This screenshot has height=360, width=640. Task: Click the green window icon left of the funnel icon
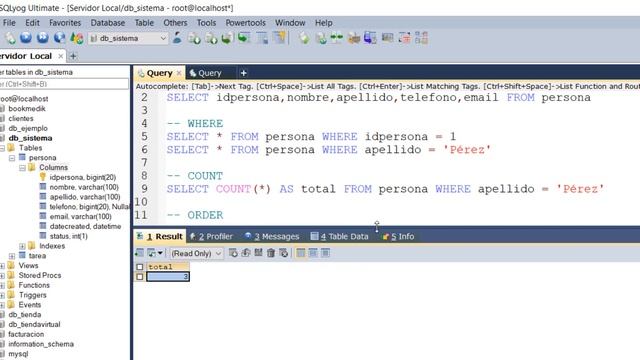click(x=244, y=38)
